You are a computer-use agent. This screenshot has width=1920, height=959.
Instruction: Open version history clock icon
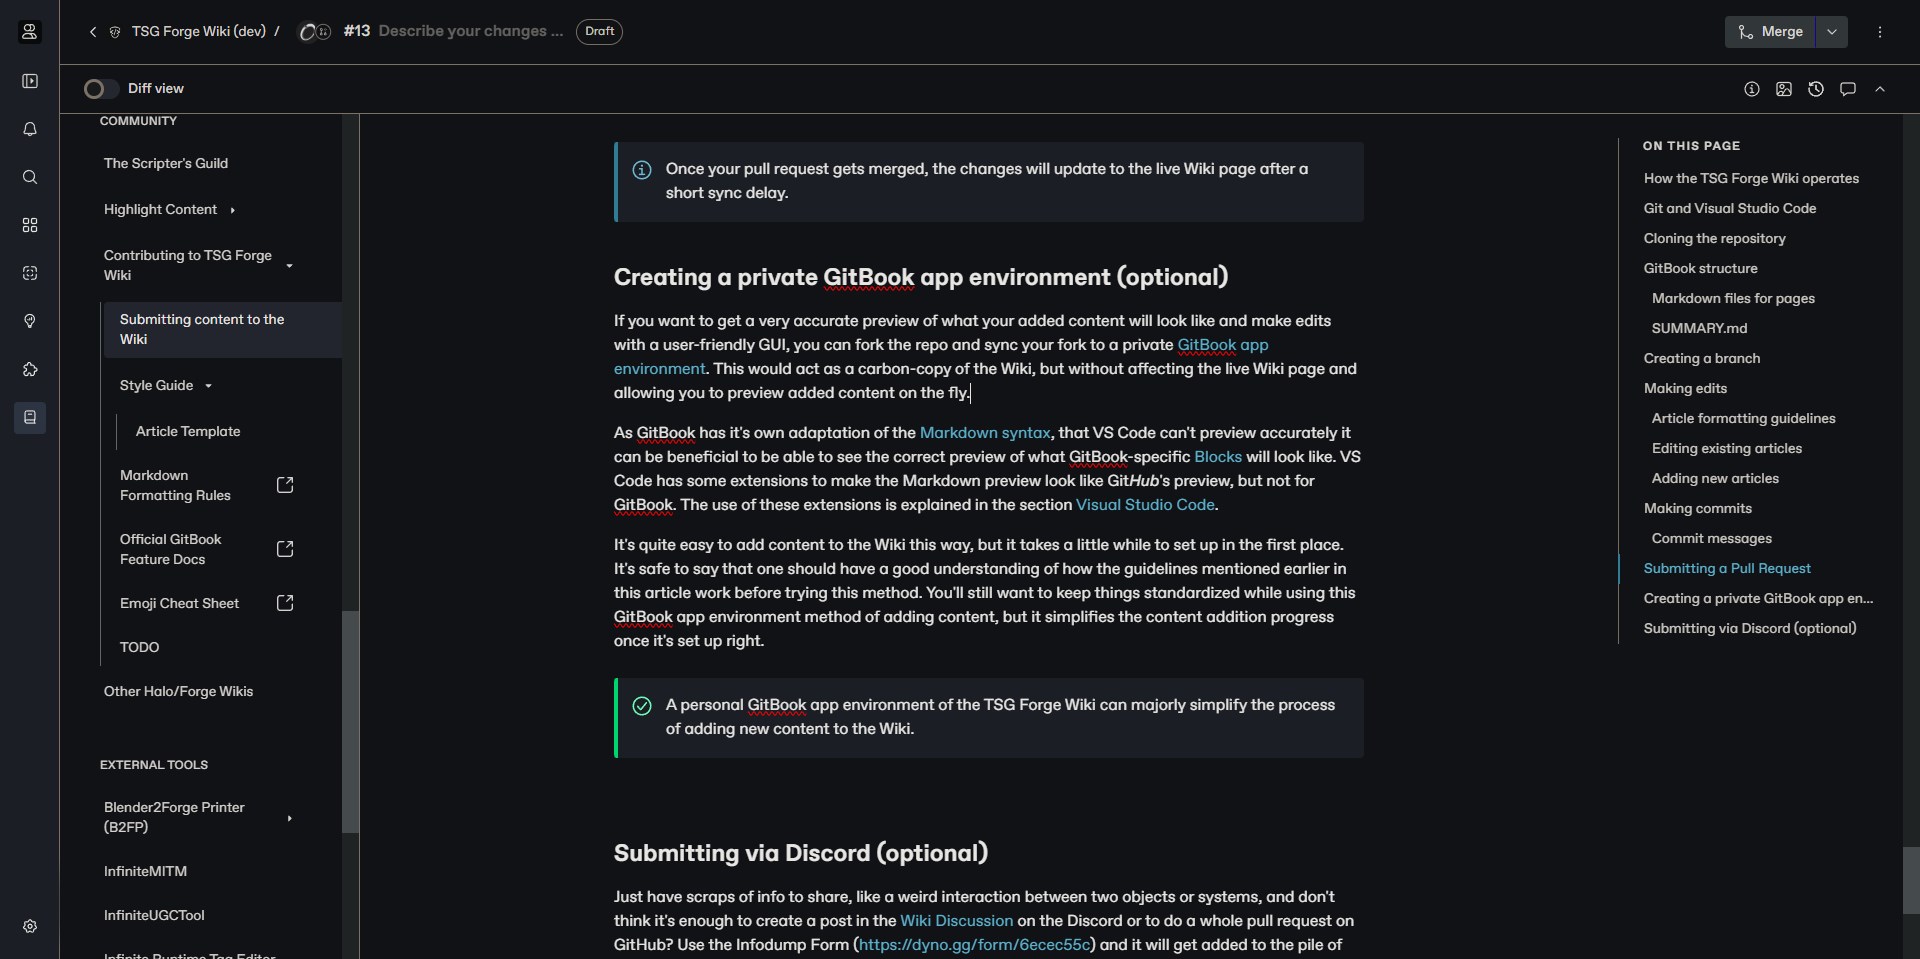point(1816,89)
